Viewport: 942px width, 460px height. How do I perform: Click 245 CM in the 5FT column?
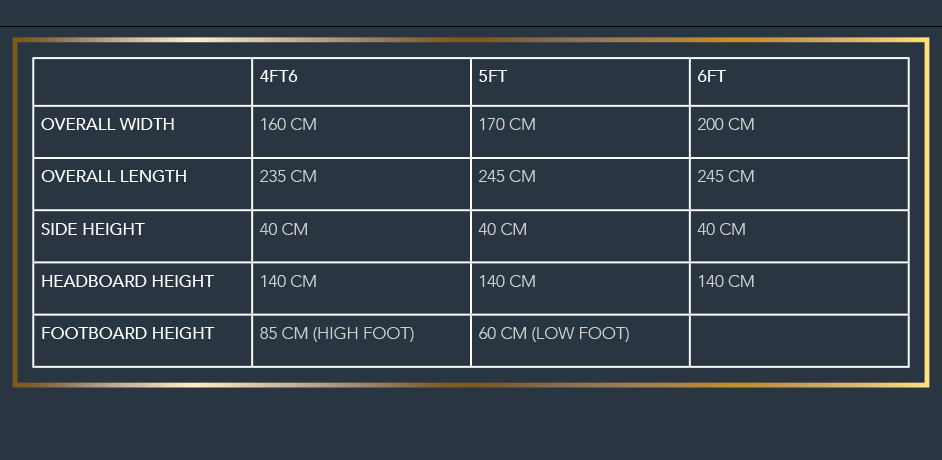506,177
